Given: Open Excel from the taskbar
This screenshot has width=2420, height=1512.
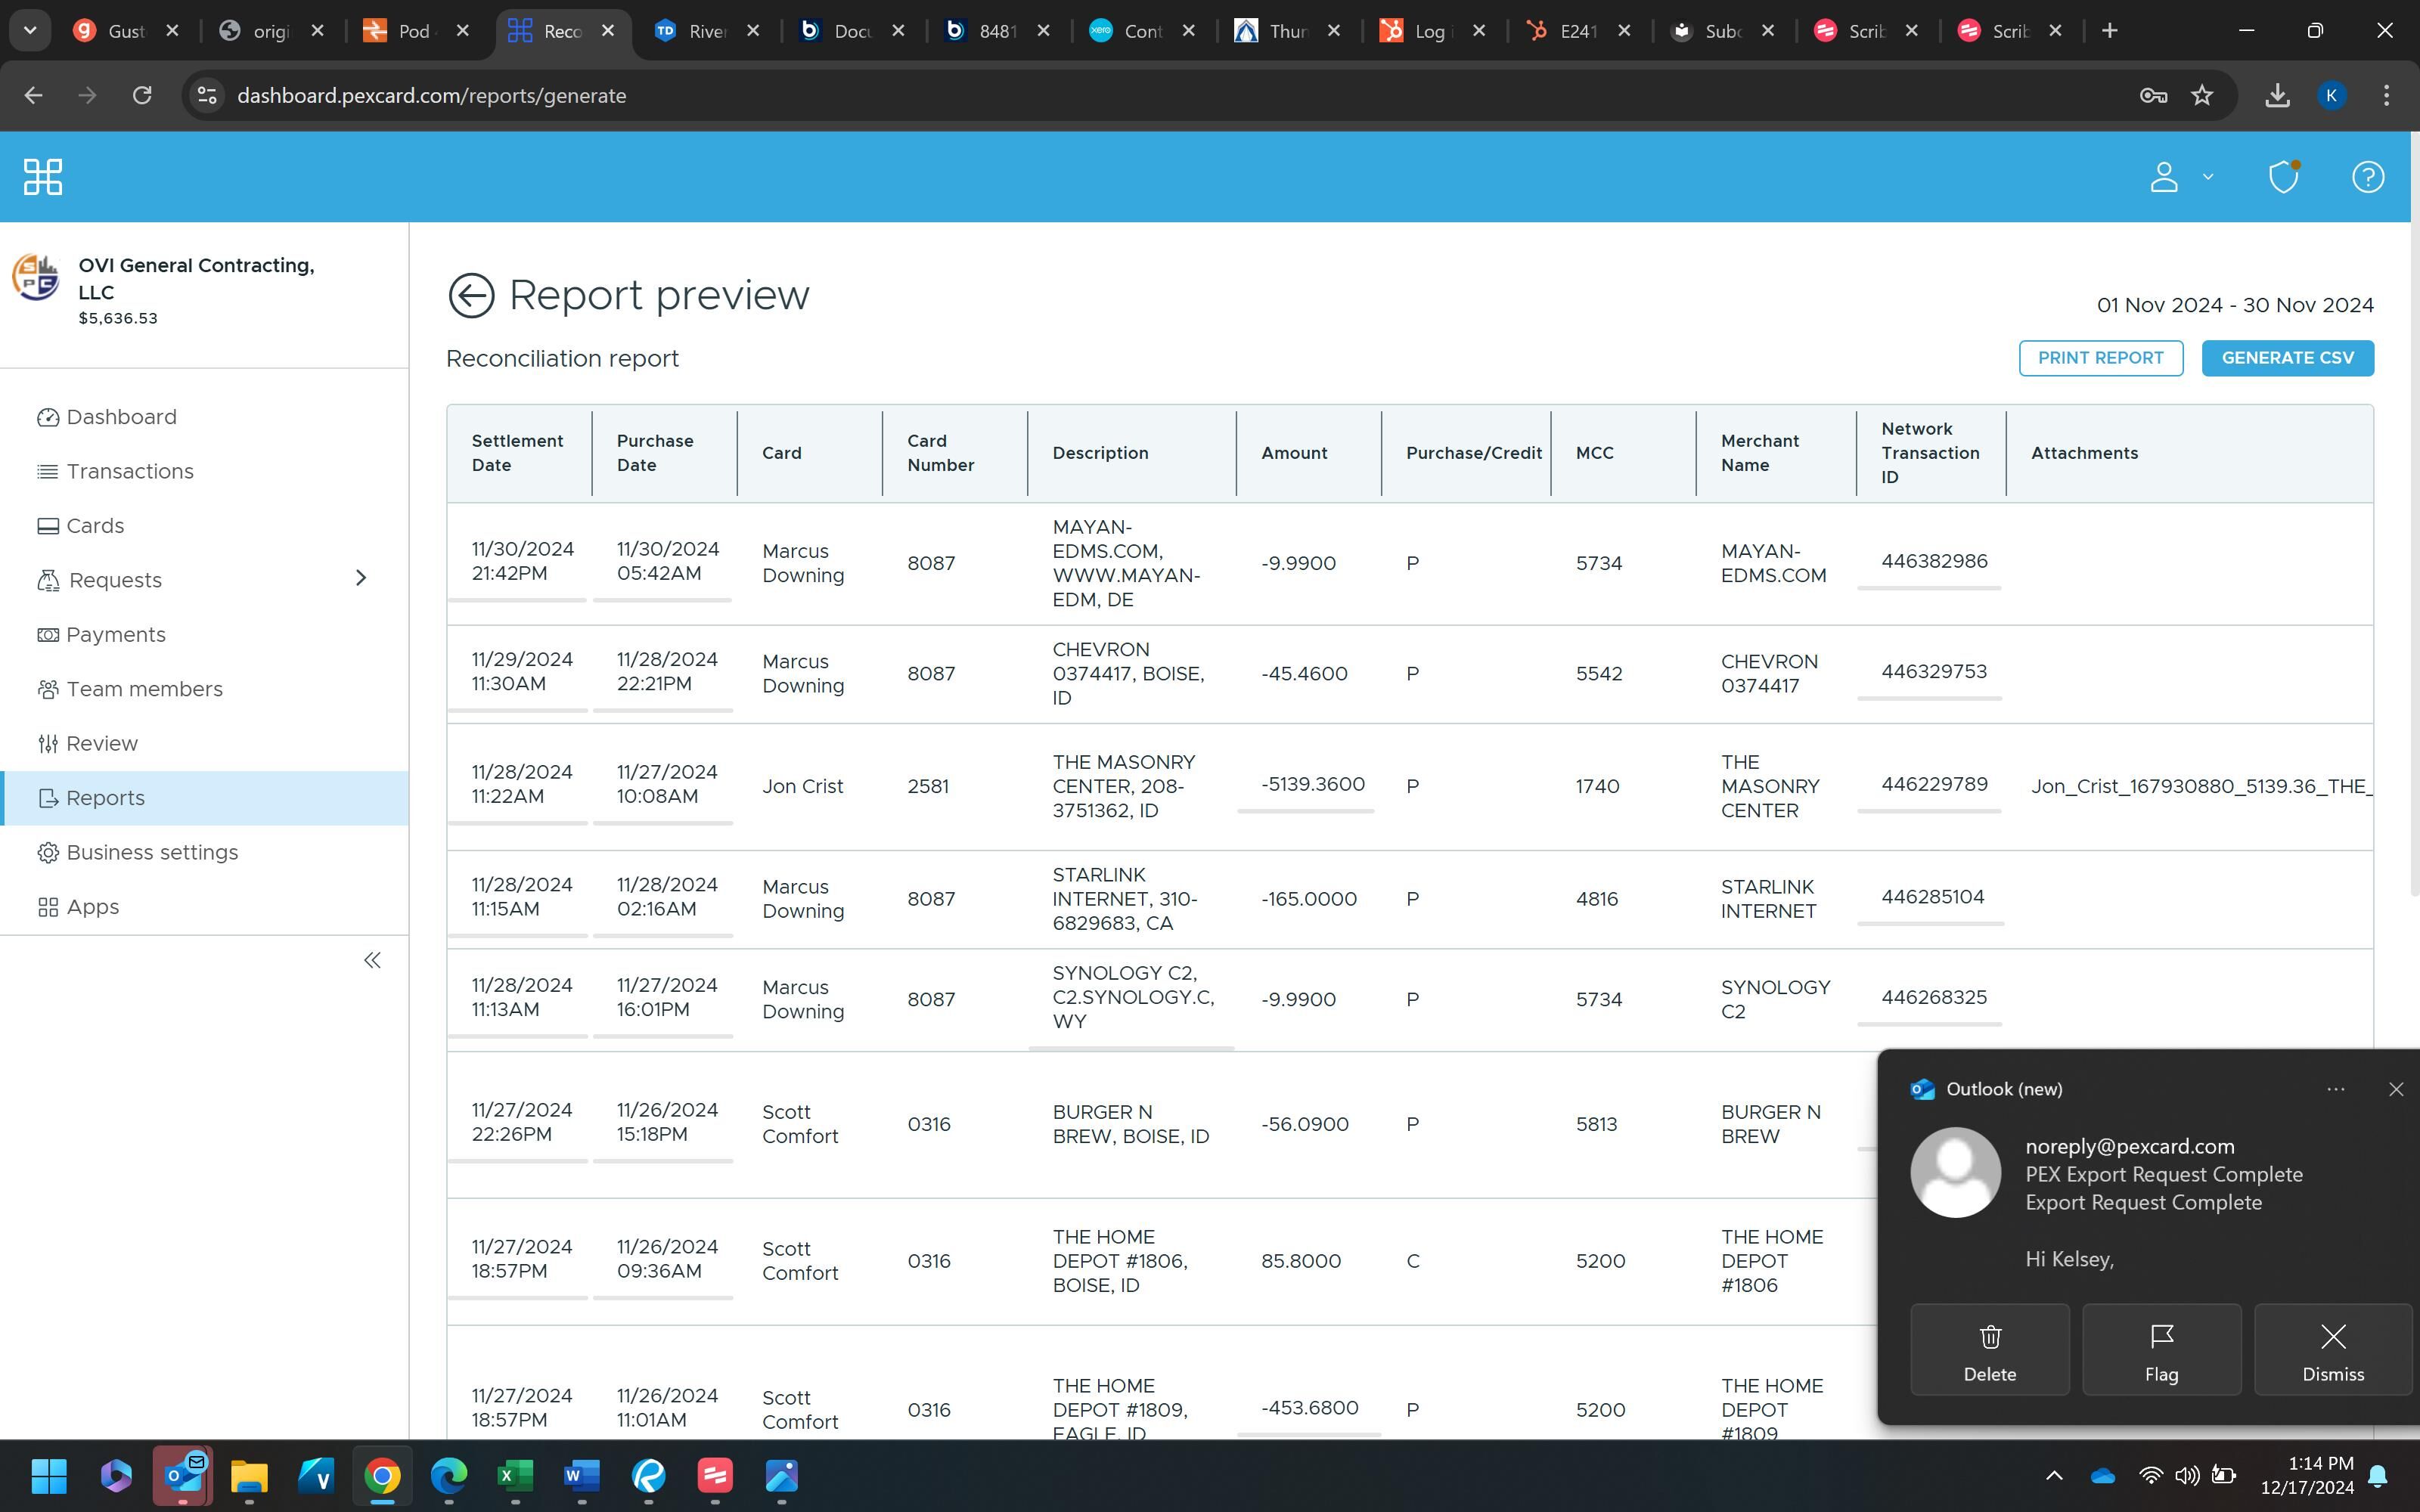Looking at the screenshot, I should click(515, 1476).
